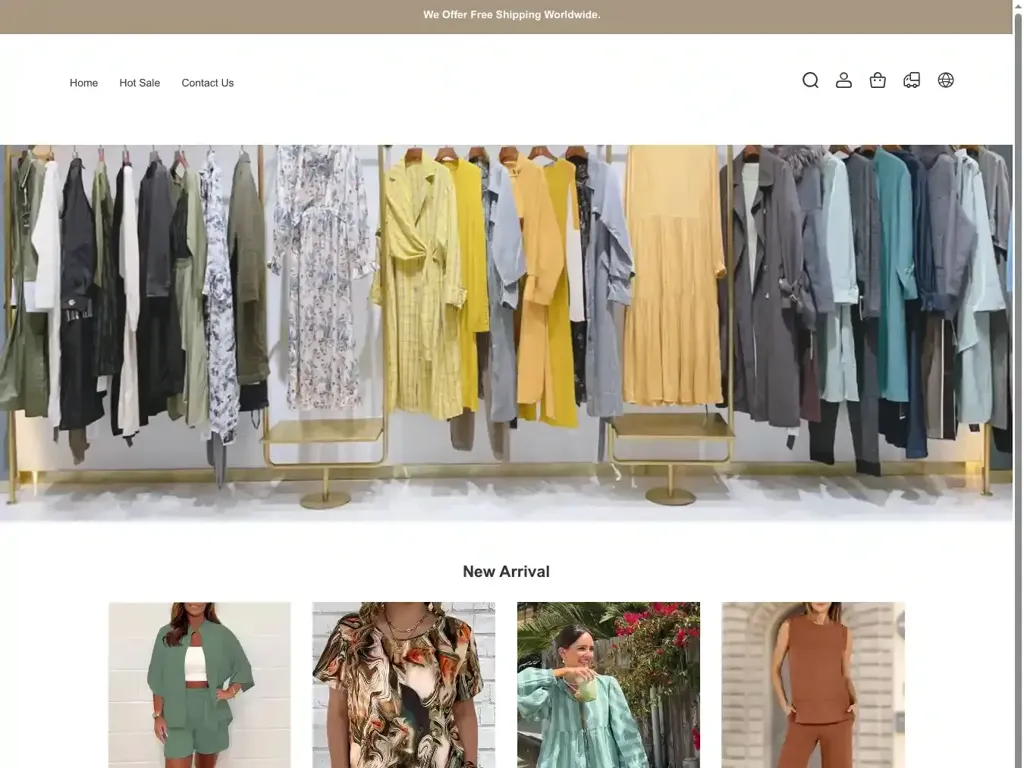
Task: Open the Hot Sale menu item
Action: coord(139,83)
